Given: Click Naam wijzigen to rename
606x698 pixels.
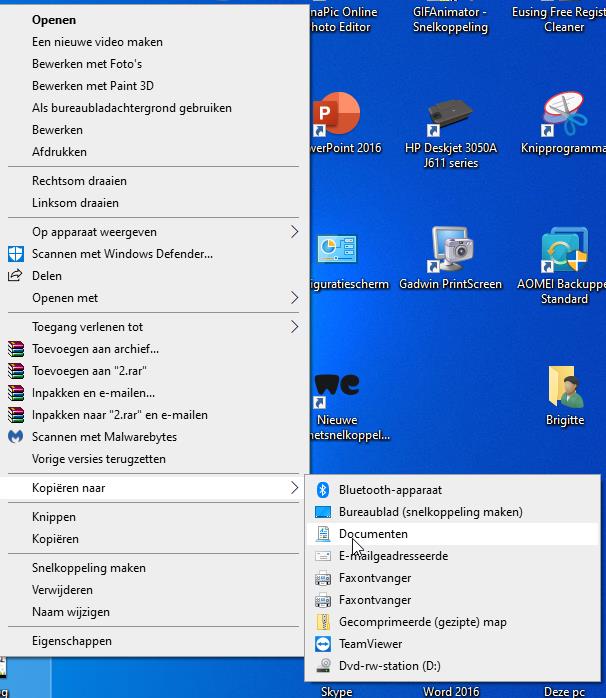Looking at the screenshot, I should click(71, 612).
